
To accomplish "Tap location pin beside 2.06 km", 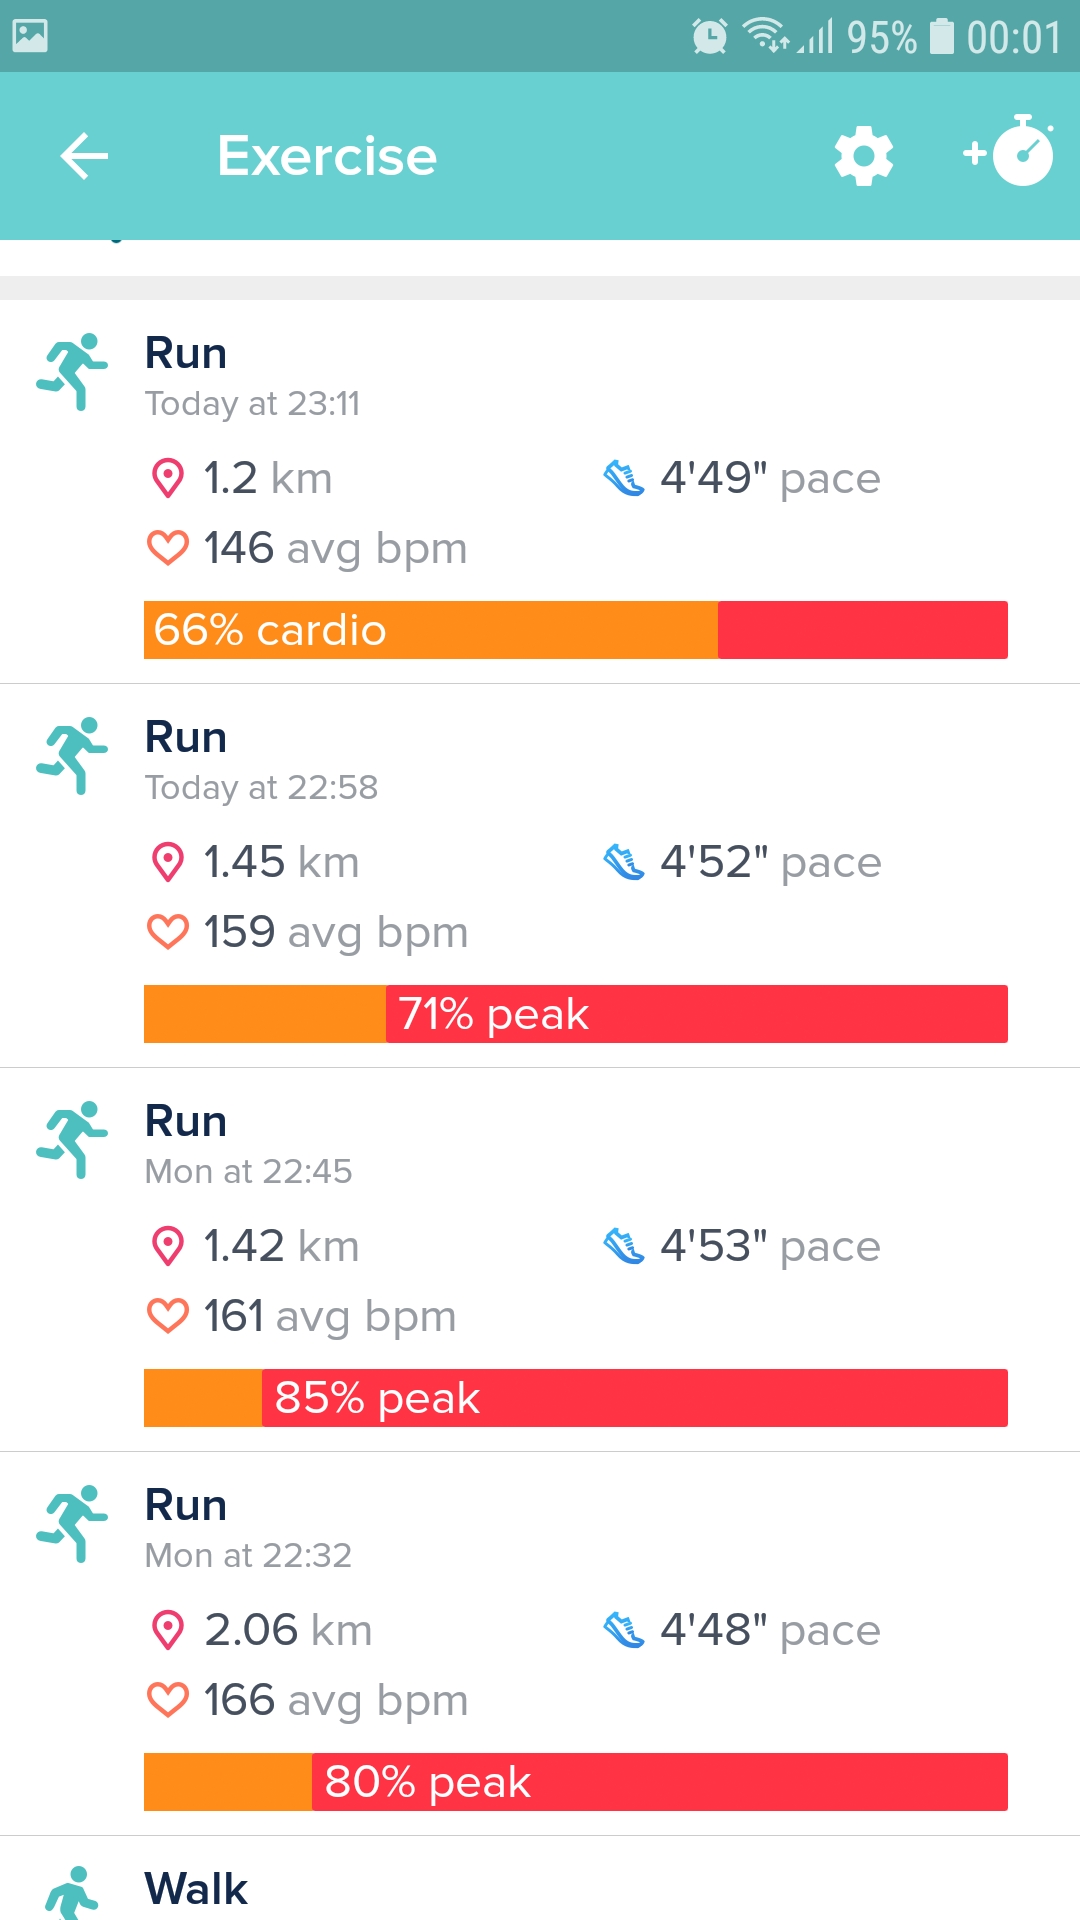I will (x=168, y=1630).
